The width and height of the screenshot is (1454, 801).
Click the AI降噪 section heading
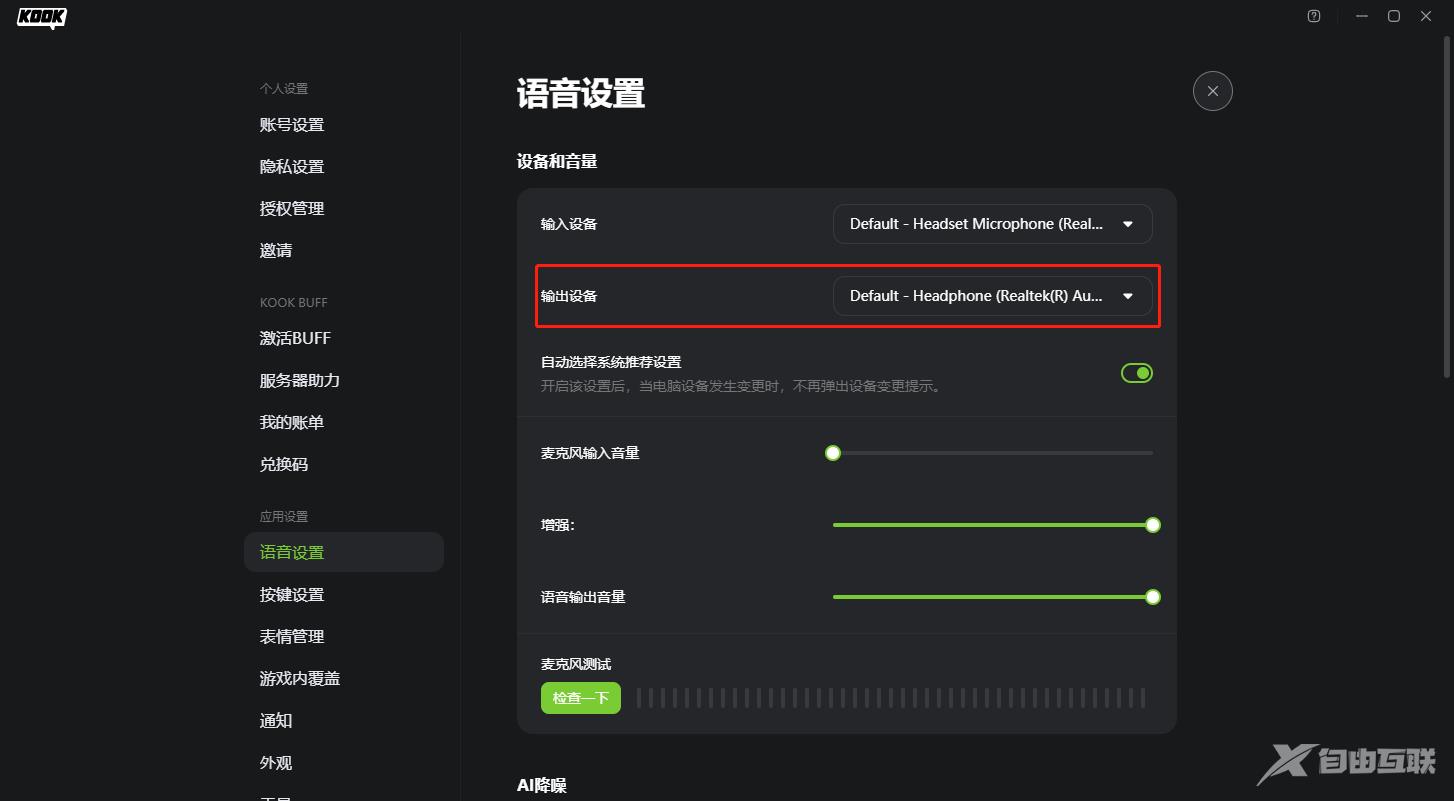[x=542, y=786]
